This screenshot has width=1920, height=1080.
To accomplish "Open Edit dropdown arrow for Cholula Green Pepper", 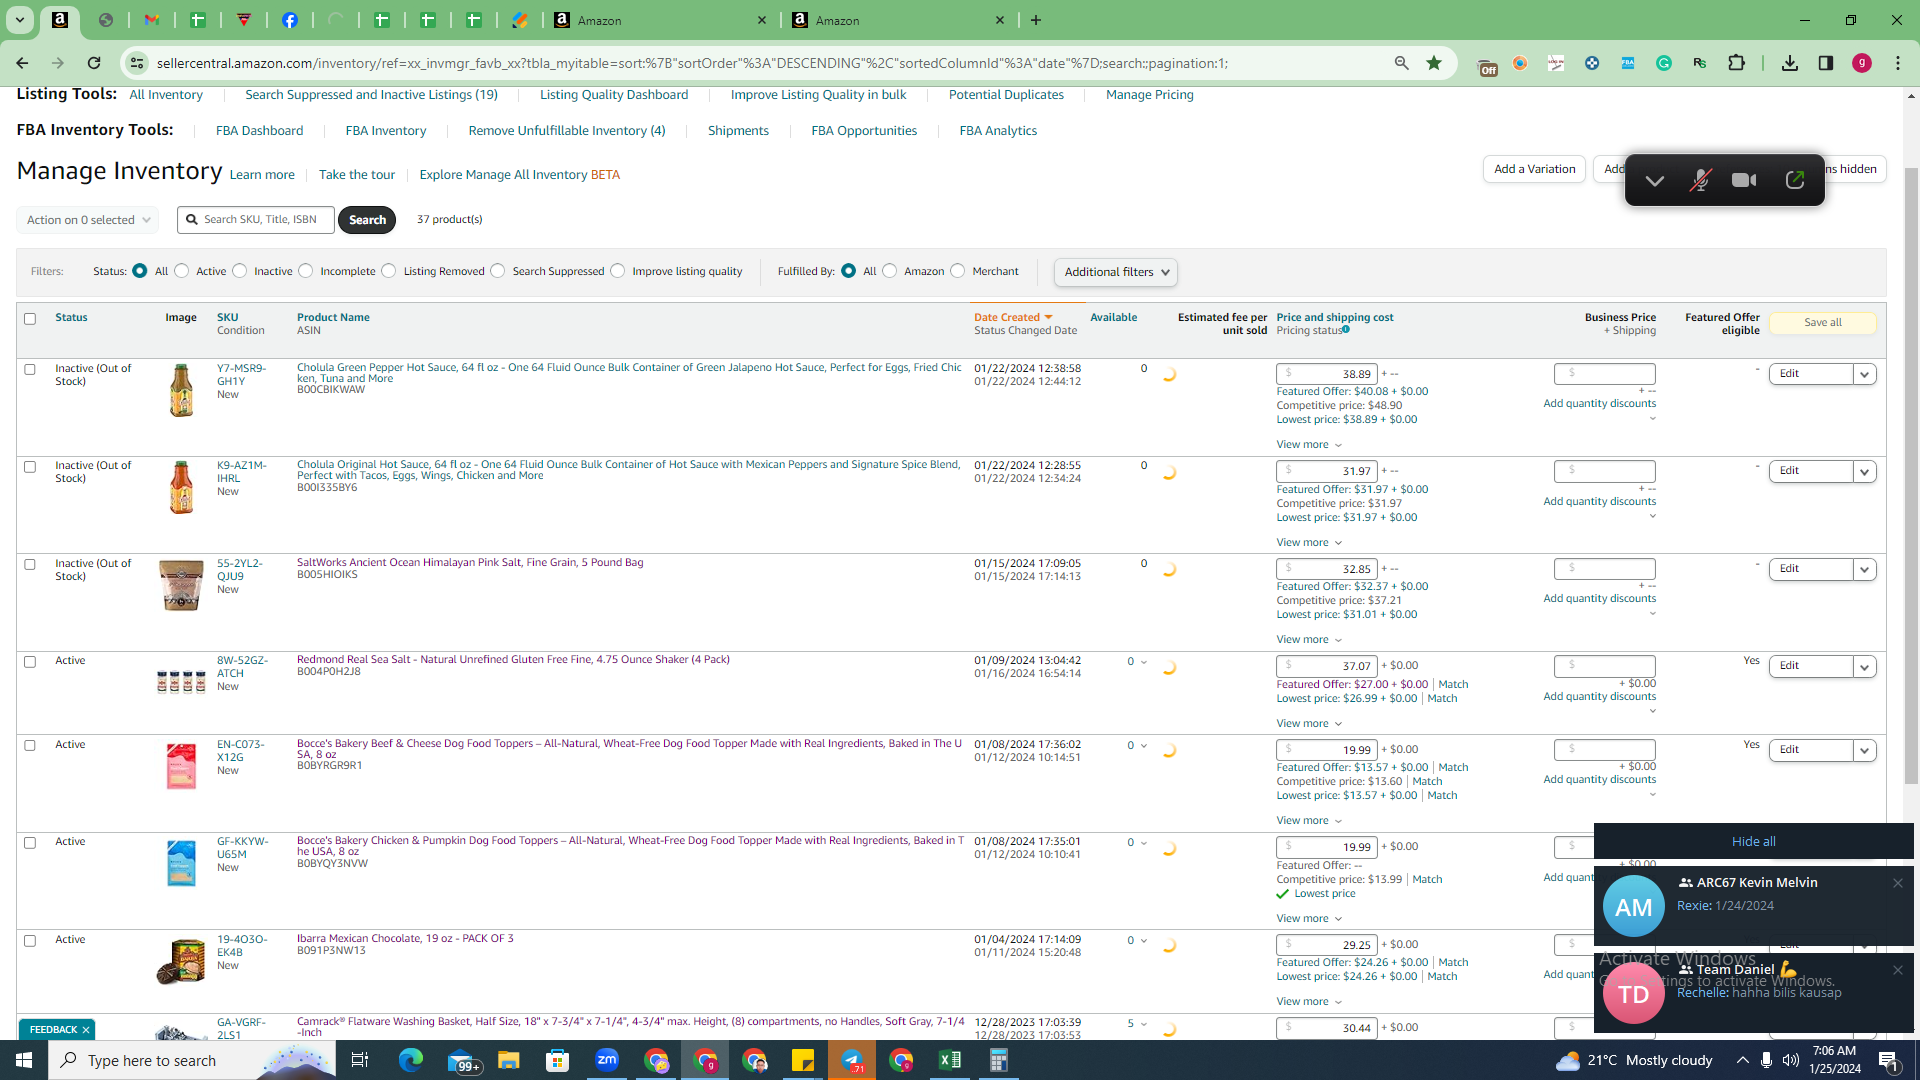I will click(1864, 374).
